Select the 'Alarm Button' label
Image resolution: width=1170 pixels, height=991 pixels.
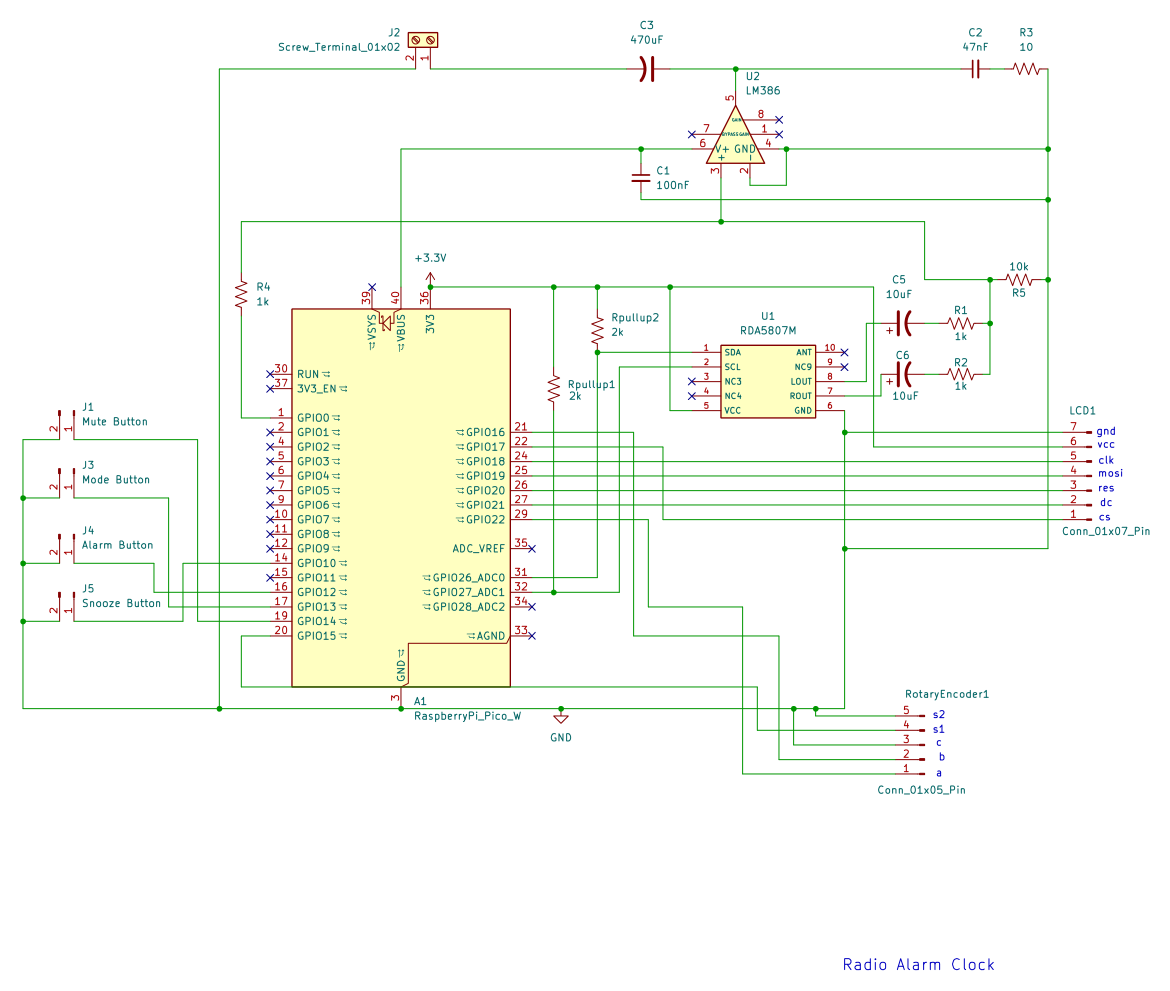[x=118, y=545]
